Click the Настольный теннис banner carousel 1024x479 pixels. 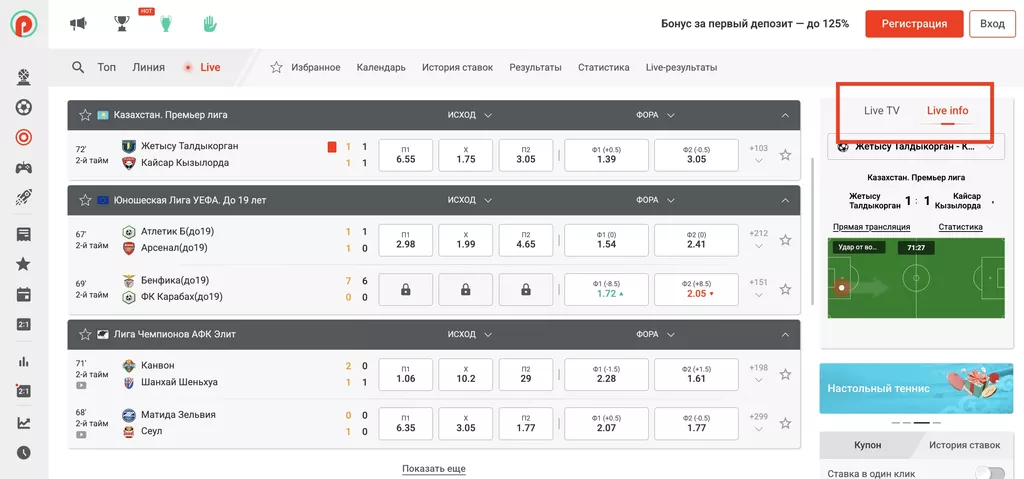pos(915,388)
